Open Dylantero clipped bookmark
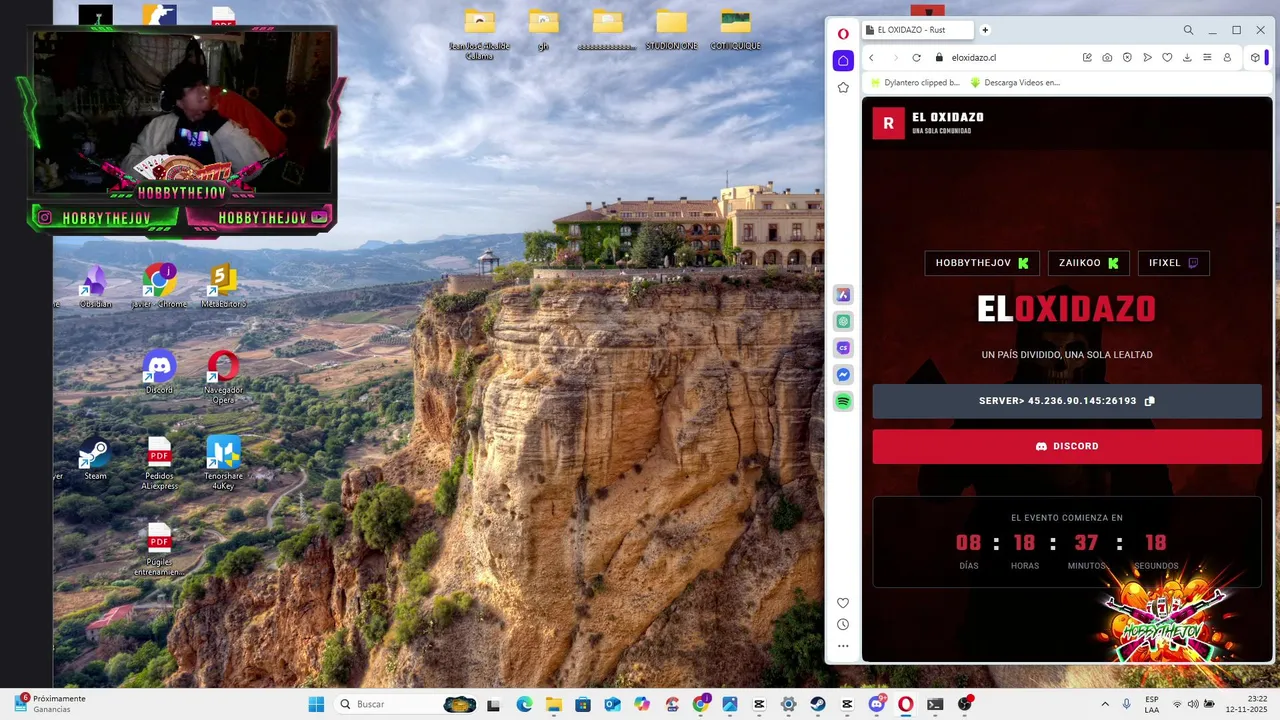This screenshot has width=1280, height=720. tap(915, 83)
